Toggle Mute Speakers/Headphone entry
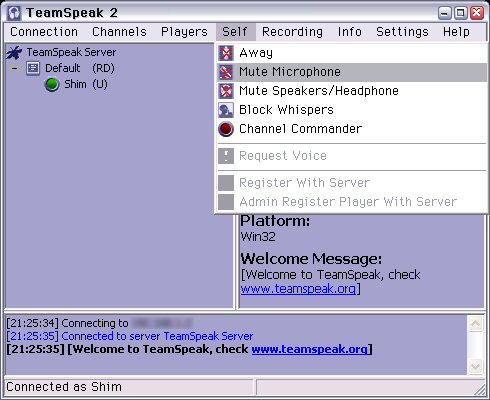This screenshot has height=400, width=490. [352, 91]
